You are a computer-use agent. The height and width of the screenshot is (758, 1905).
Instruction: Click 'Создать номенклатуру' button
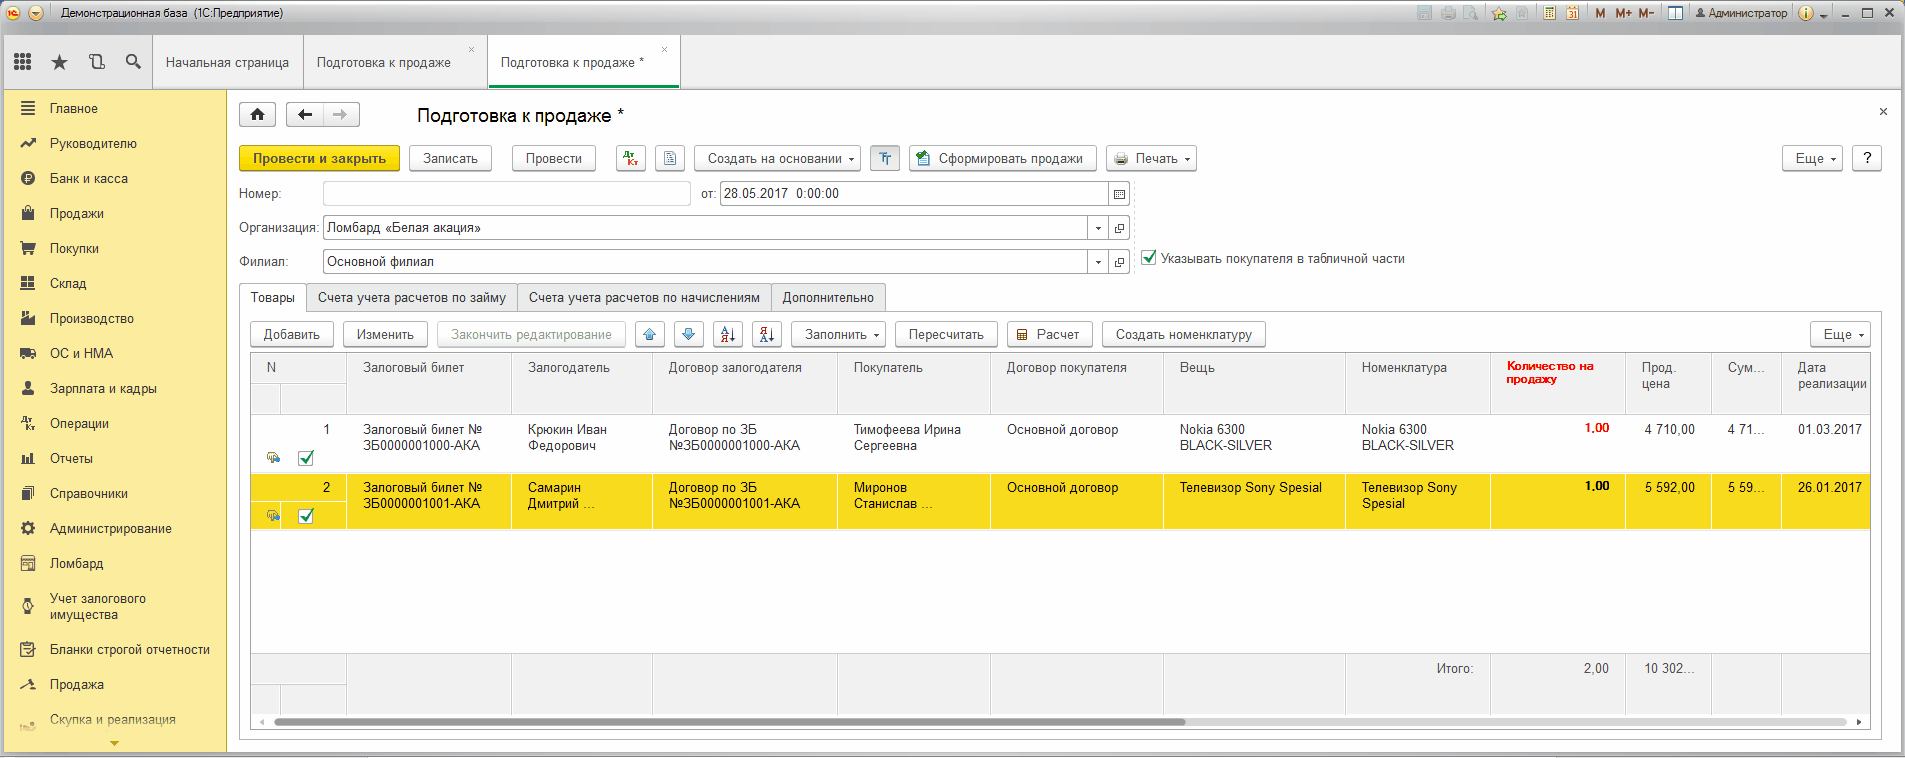(1184, 335)
